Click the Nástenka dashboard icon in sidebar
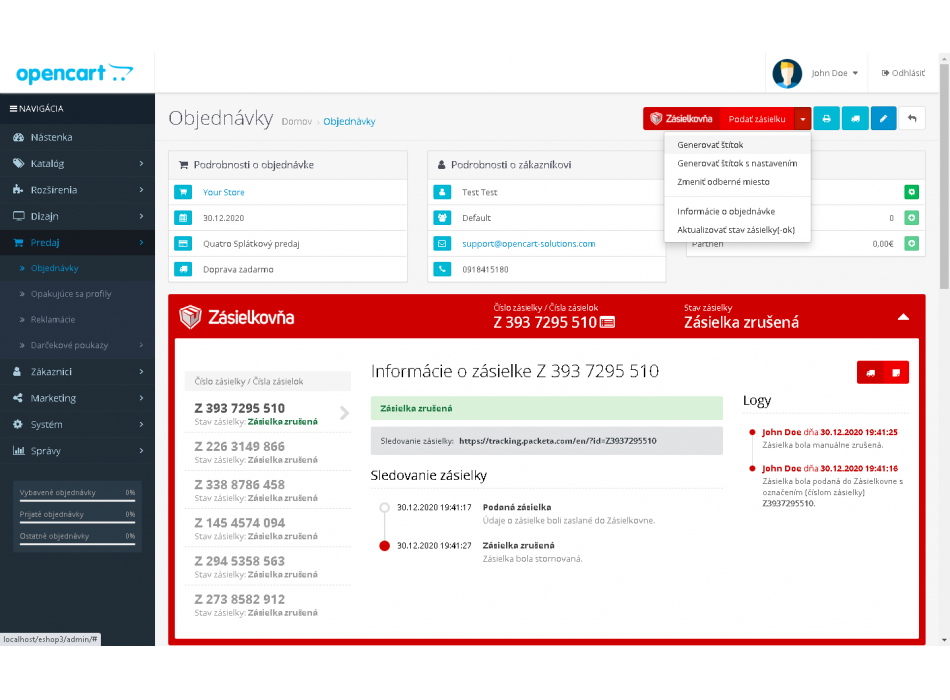 (18, 138)
